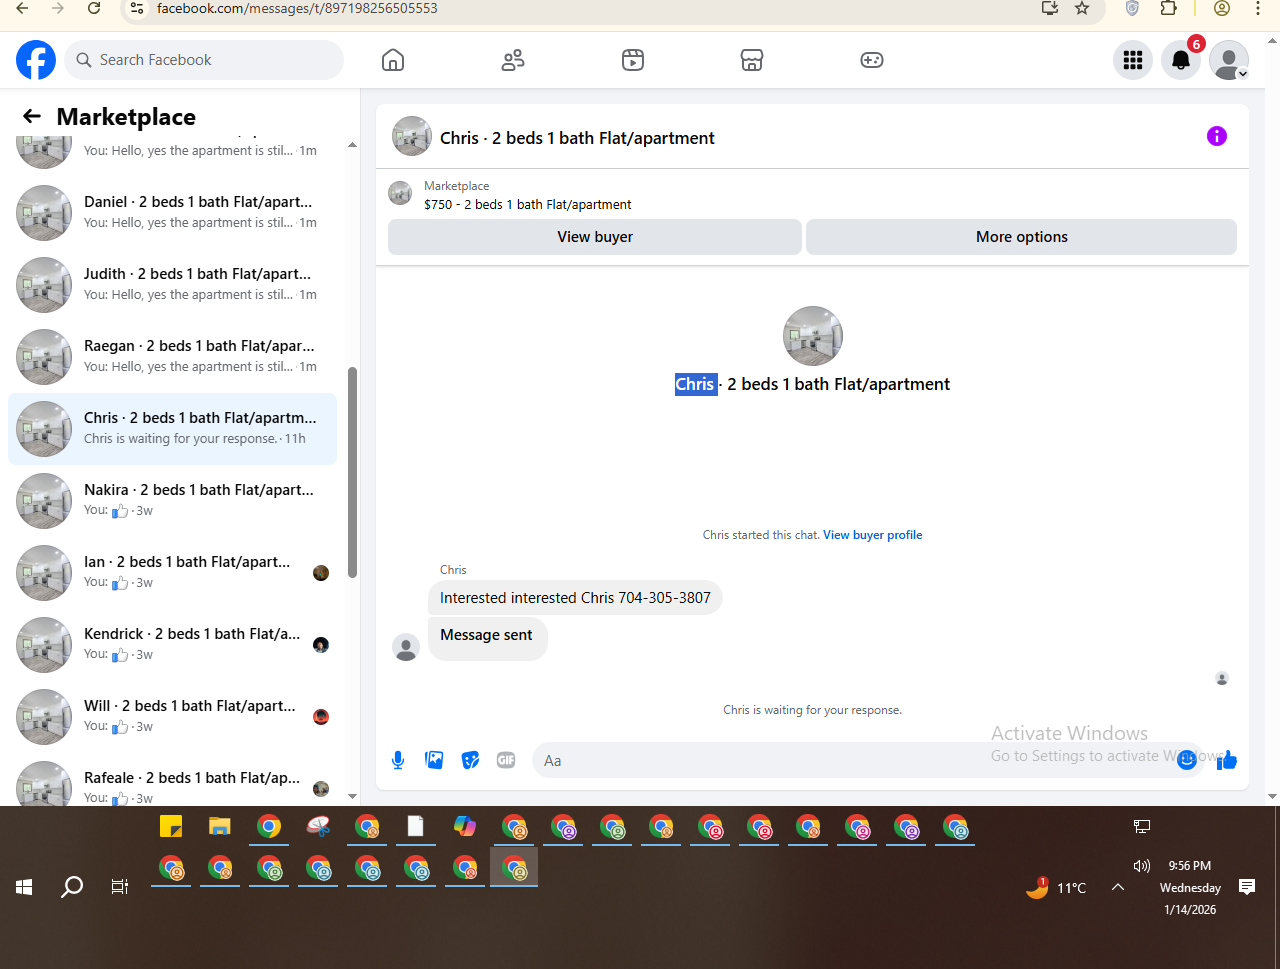Open the Windows Start menu

pyautogui.click(x=24, y=887)
